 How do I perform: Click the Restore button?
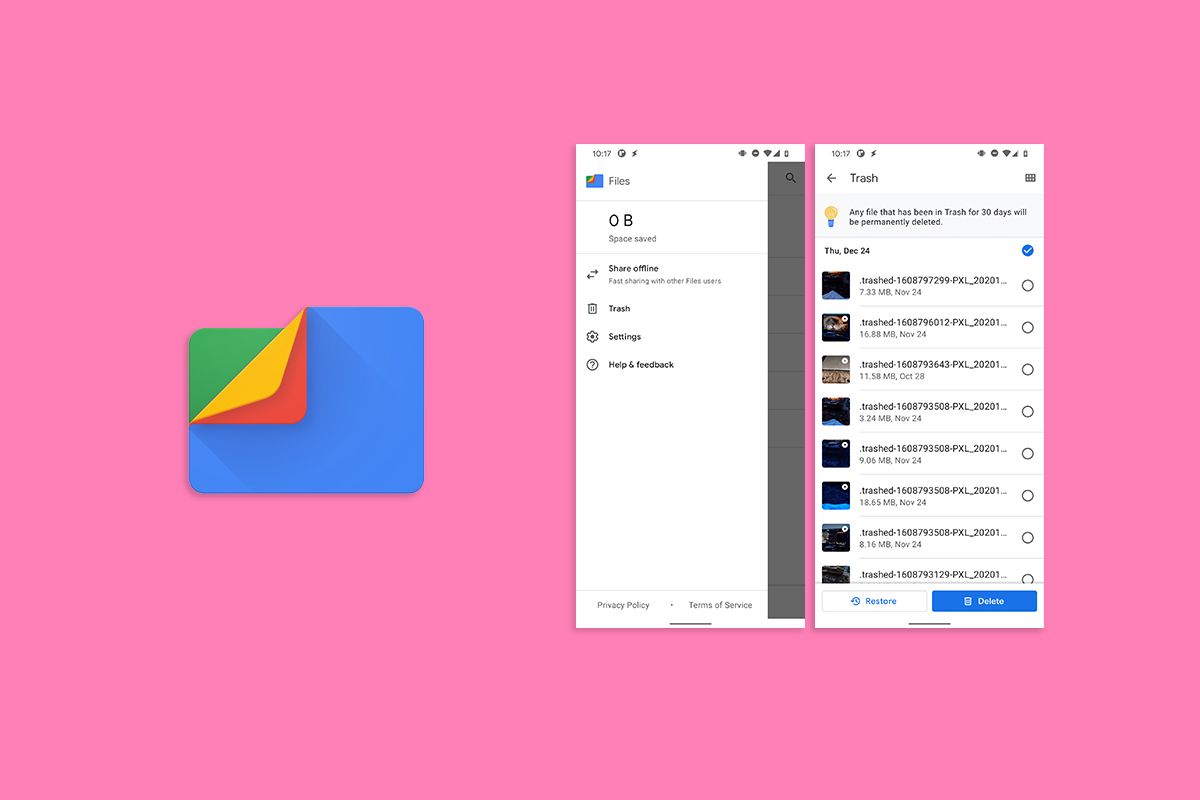point(874,601)
